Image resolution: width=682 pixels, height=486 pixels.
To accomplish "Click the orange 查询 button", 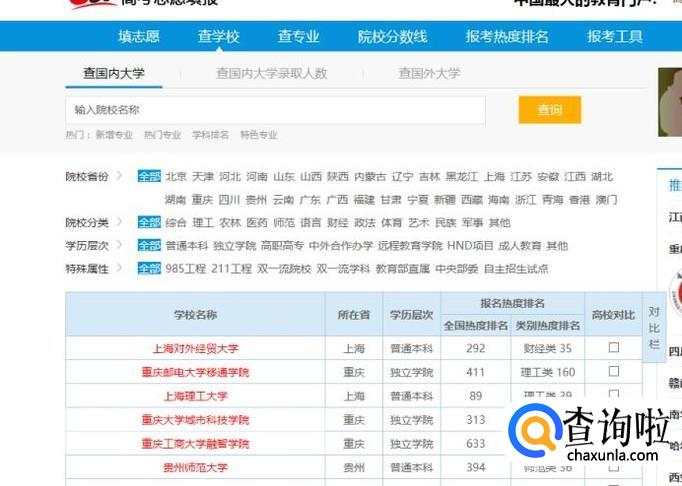I will click(x=550, y=110).
